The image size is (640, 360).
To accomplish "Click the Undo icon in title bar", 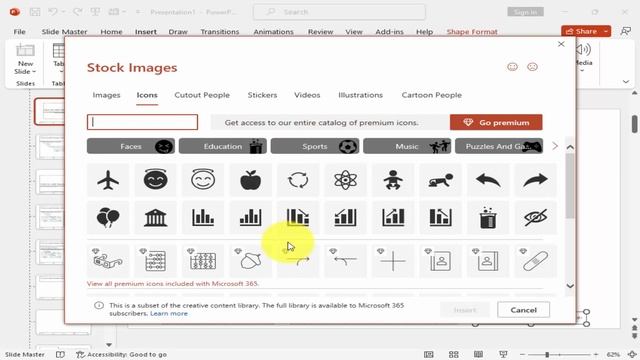I will point(53,12).
